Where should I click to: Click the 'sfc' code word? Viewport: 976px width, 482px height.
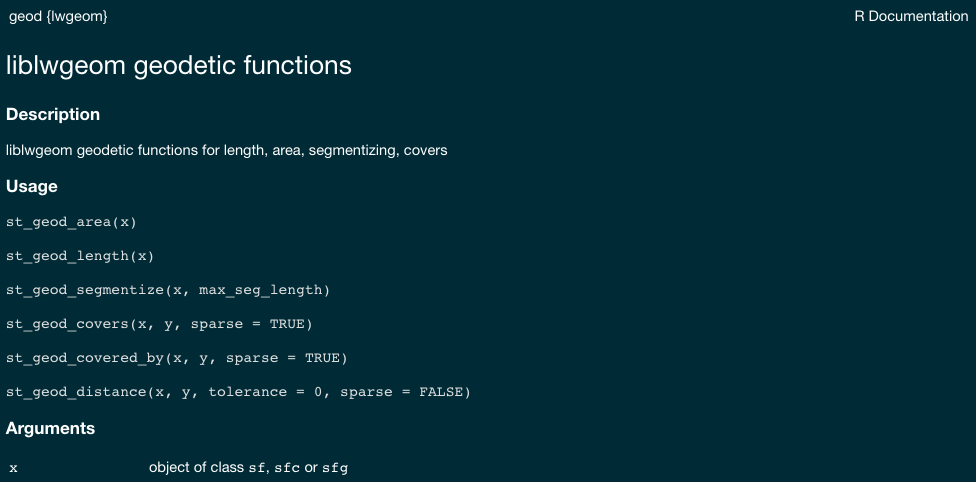pos(287,468)
